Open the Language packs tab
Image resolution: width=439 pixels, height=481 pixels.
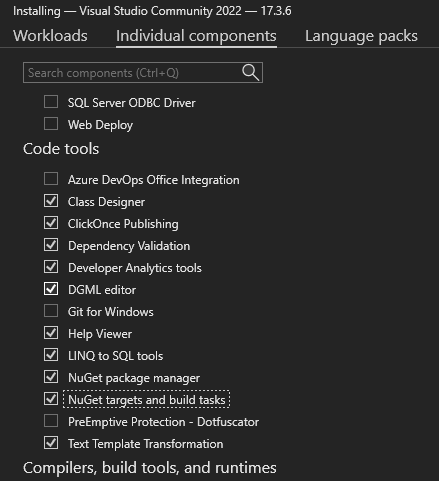361,36
